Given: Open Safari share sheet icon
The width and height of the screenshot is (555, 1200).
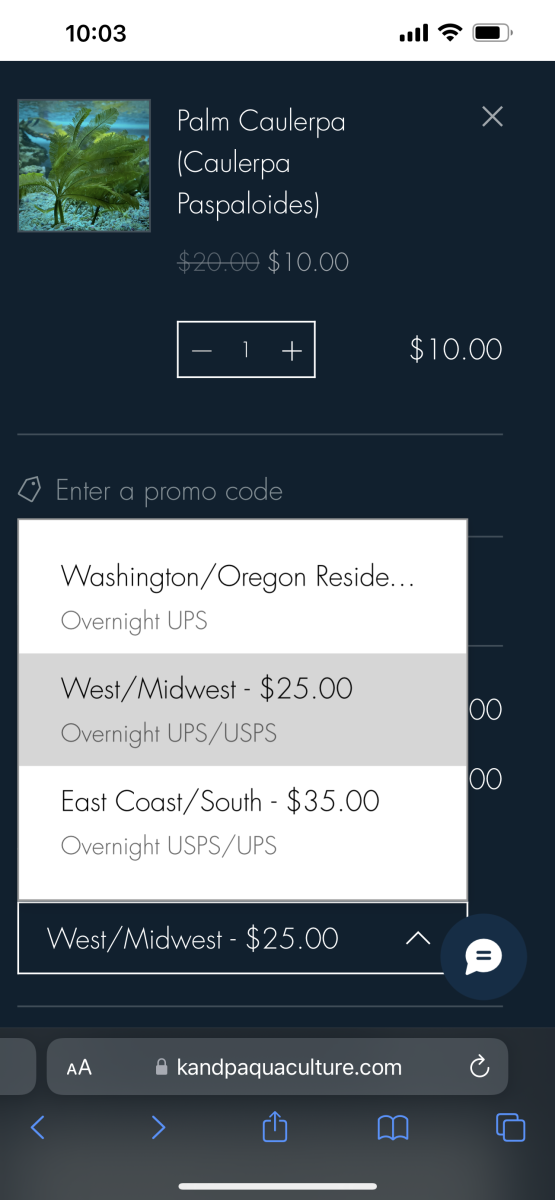Looking at the screenshot, I should 275,1127.
